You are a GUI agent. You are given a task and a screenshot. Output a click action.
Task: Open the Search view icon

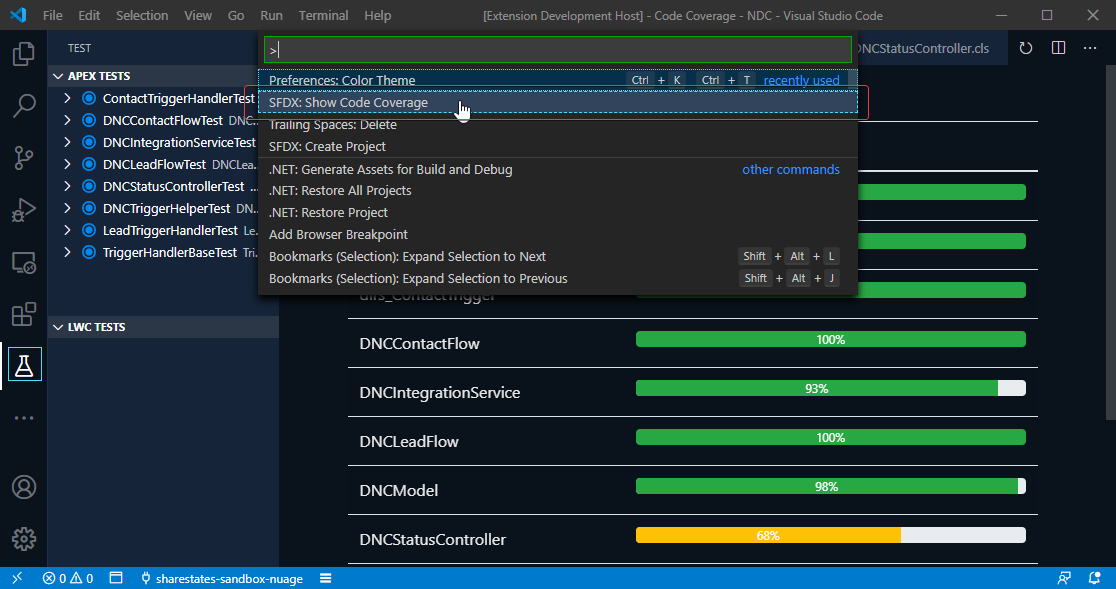pyautogui.click(x=23, y=105)
